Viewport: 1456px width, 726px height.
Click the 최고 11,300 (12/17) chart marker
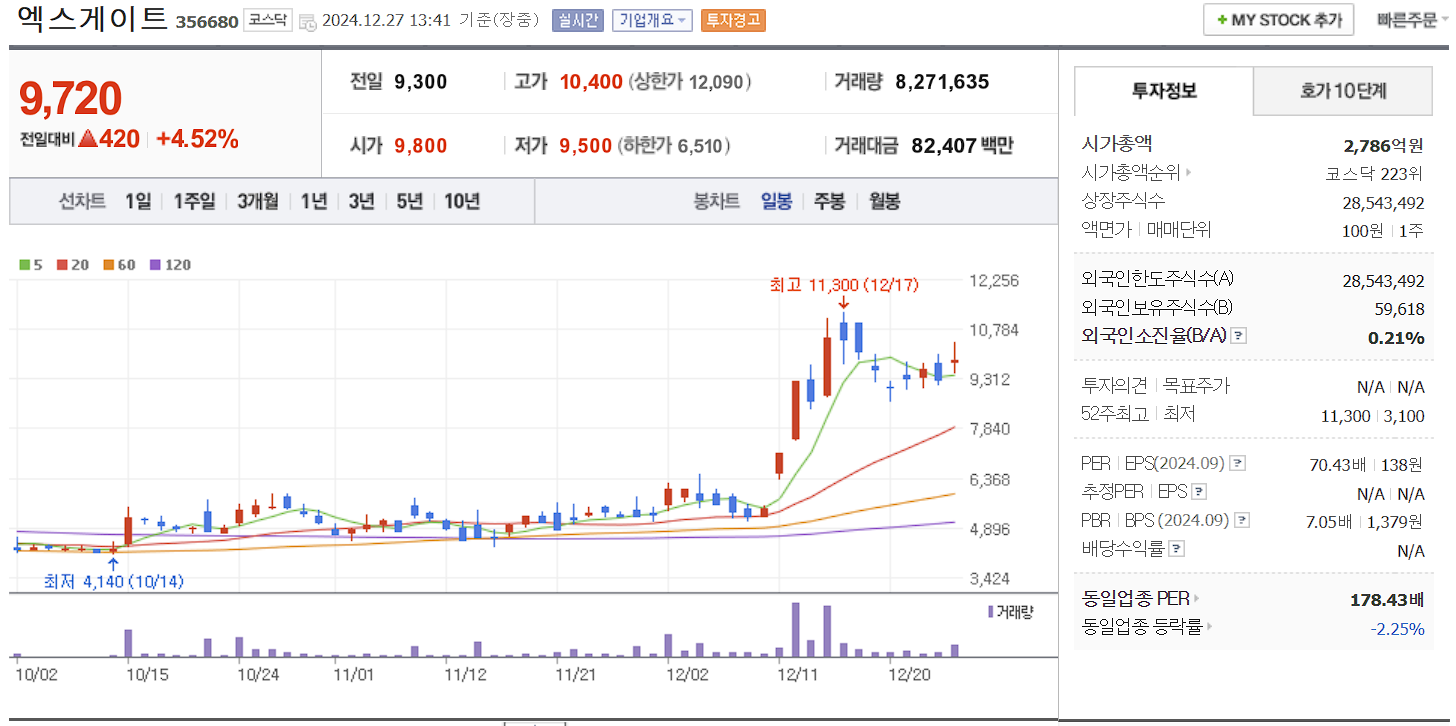[x=842, y=284]
